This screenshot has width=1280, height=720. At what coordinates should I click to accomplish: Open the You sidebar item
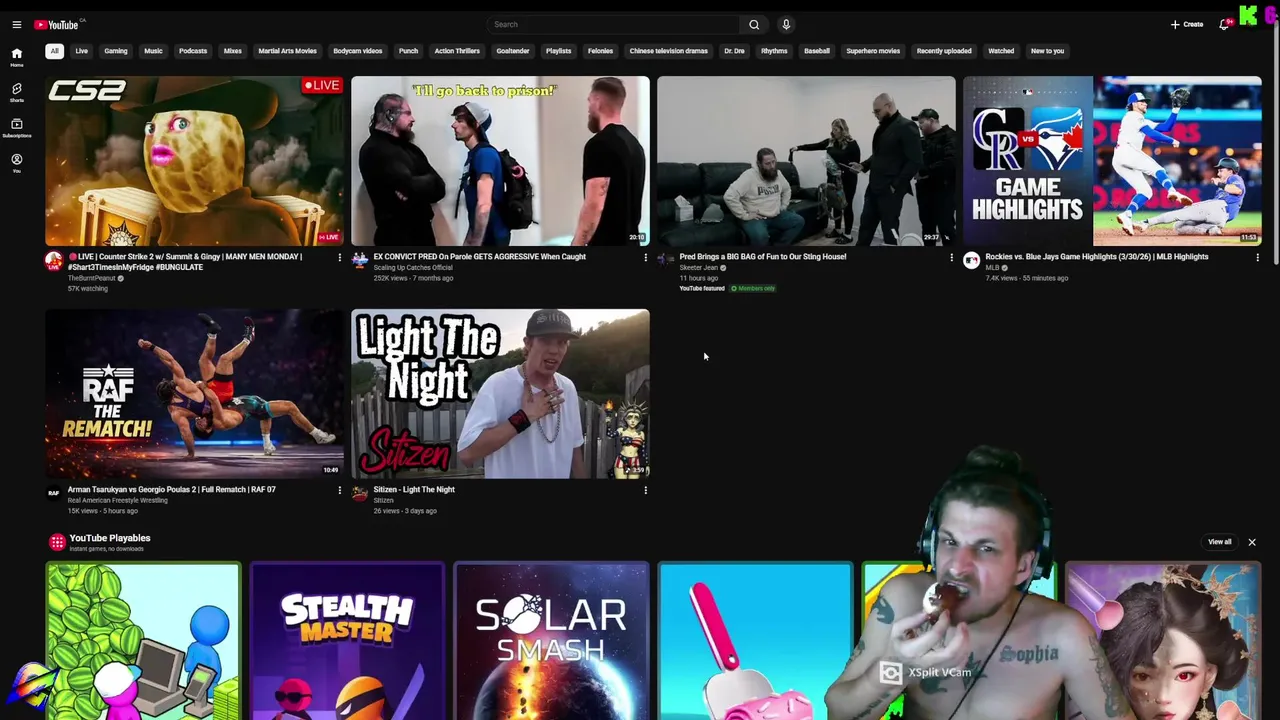(16, 163)
